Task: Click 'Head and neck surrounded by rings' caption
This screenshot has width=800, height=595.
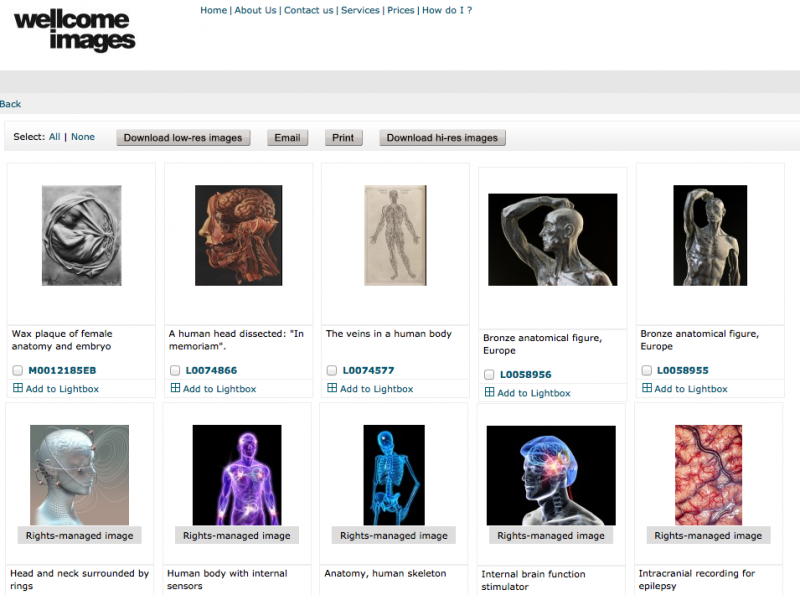Action: click(x=80, y=580)
